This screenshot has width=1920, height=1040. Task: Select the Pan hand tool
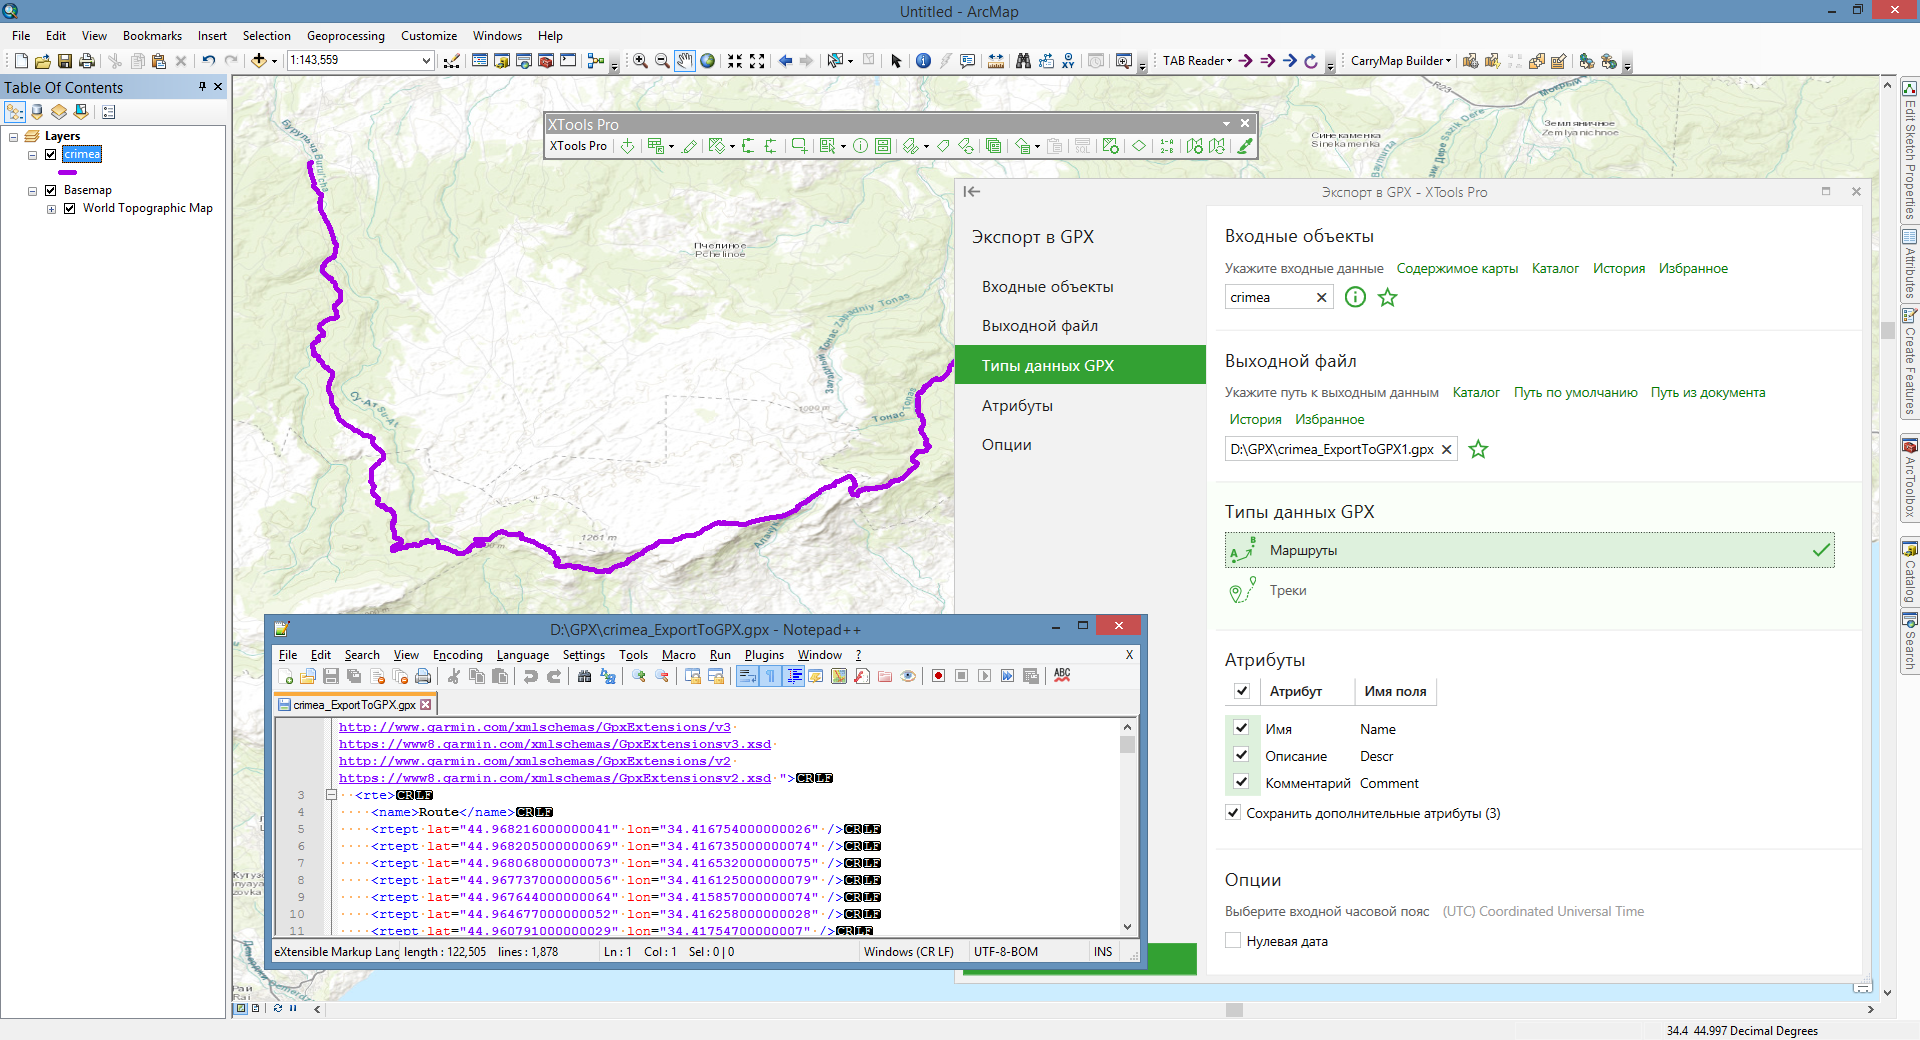coord(684,61)
